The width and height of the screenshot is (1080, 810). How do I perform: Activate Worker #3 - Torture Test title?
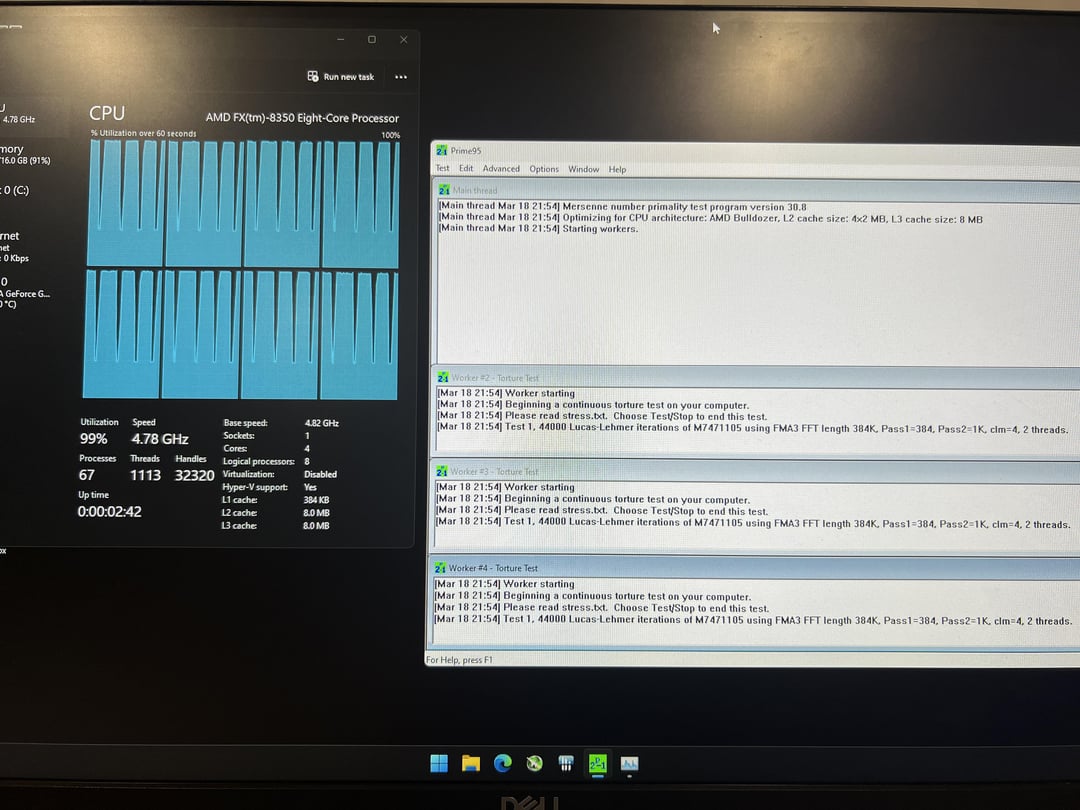click(x=494, y=472)
